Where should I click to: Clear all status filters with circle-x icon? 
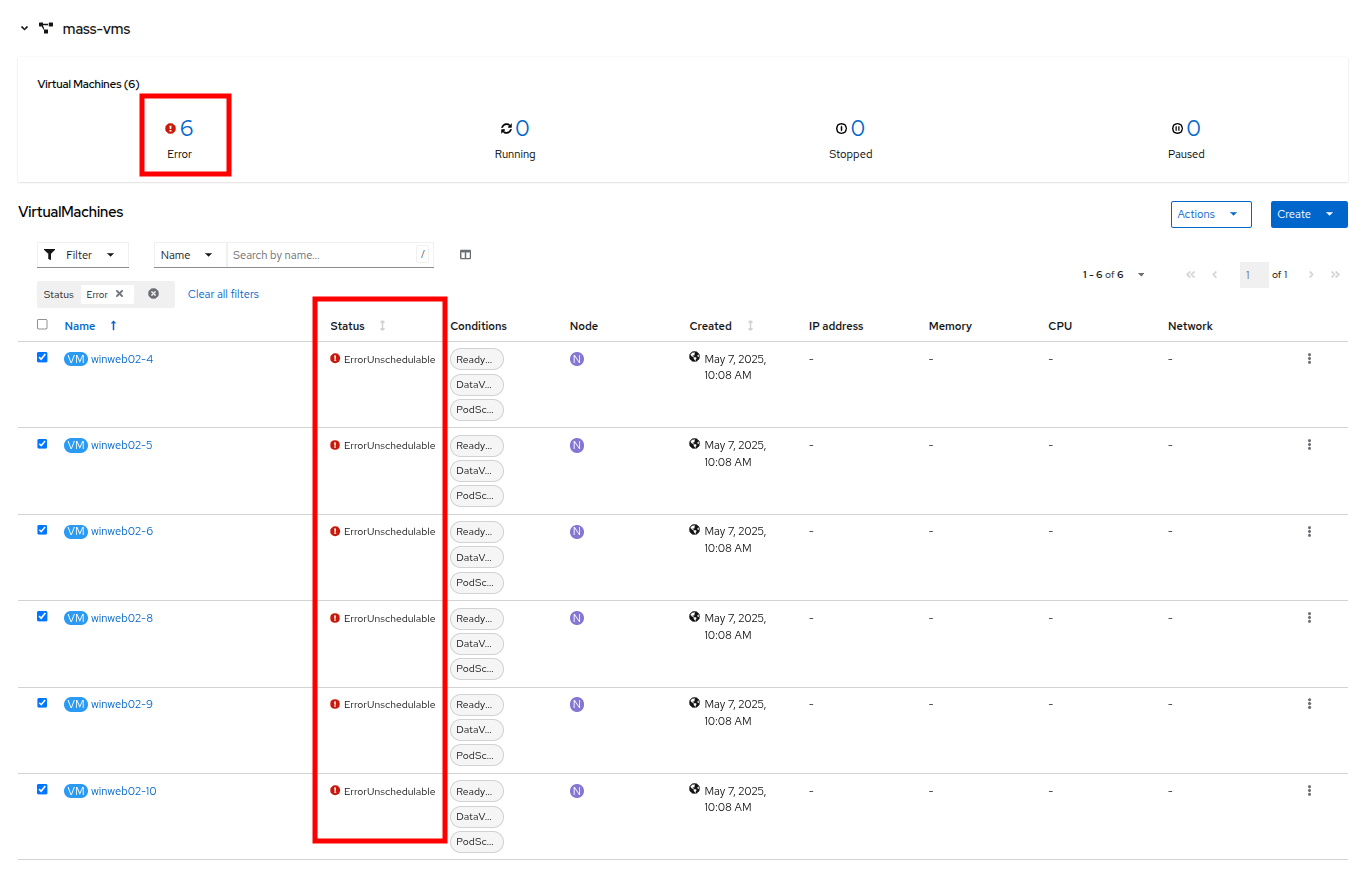click(x=154, y=294)
